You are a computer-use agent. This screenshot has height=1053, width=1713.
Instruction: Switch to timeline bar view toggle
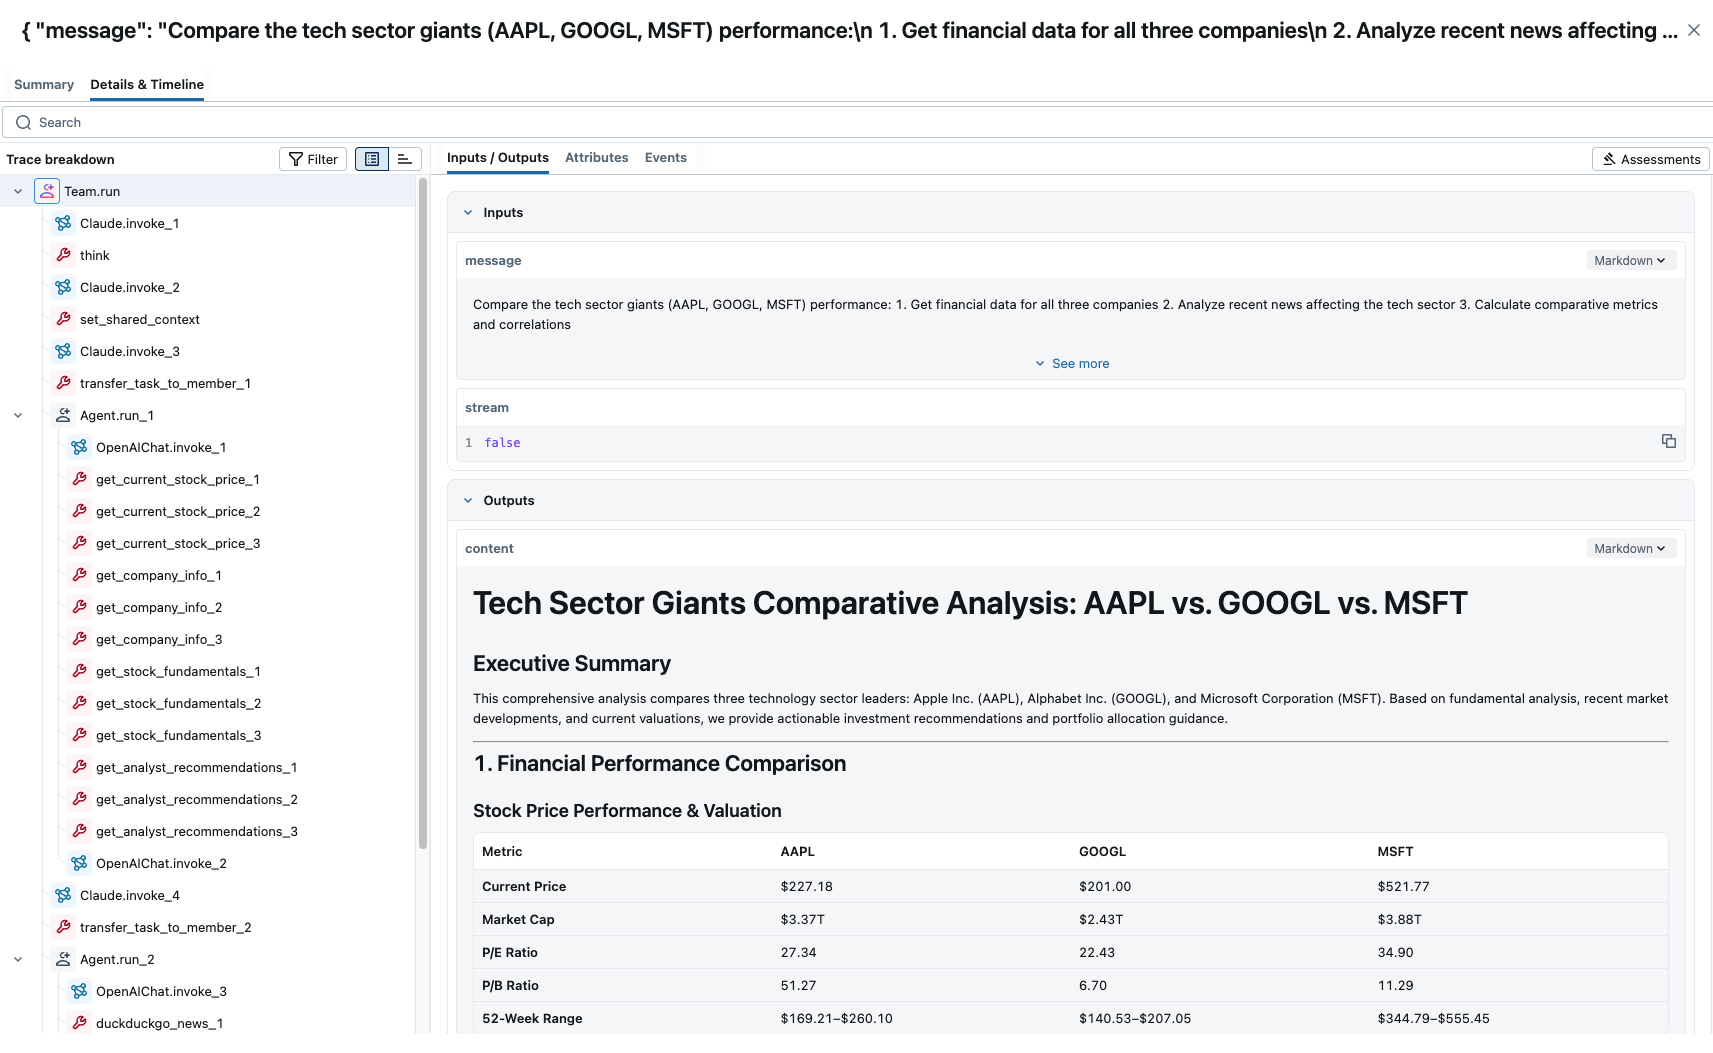click(x=405, y=159)
